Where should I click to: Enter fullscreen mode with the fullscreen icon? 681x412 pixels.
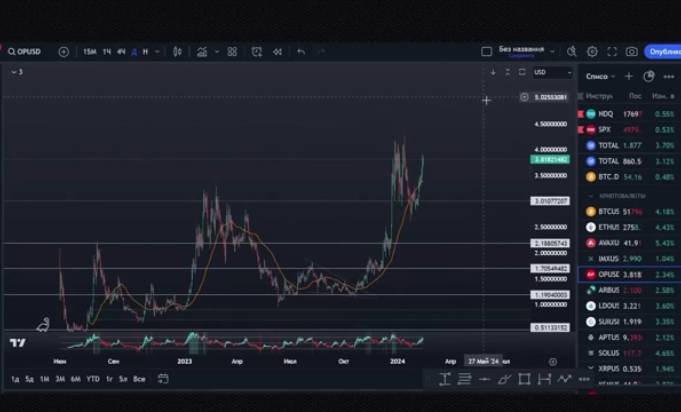[x=612, y=52]
